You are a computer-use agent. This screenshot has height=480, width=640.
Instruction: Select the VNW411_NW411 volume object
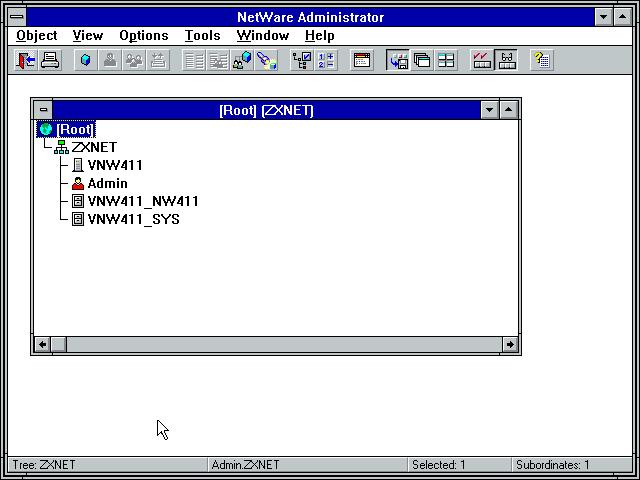click(x=135, y=201)
